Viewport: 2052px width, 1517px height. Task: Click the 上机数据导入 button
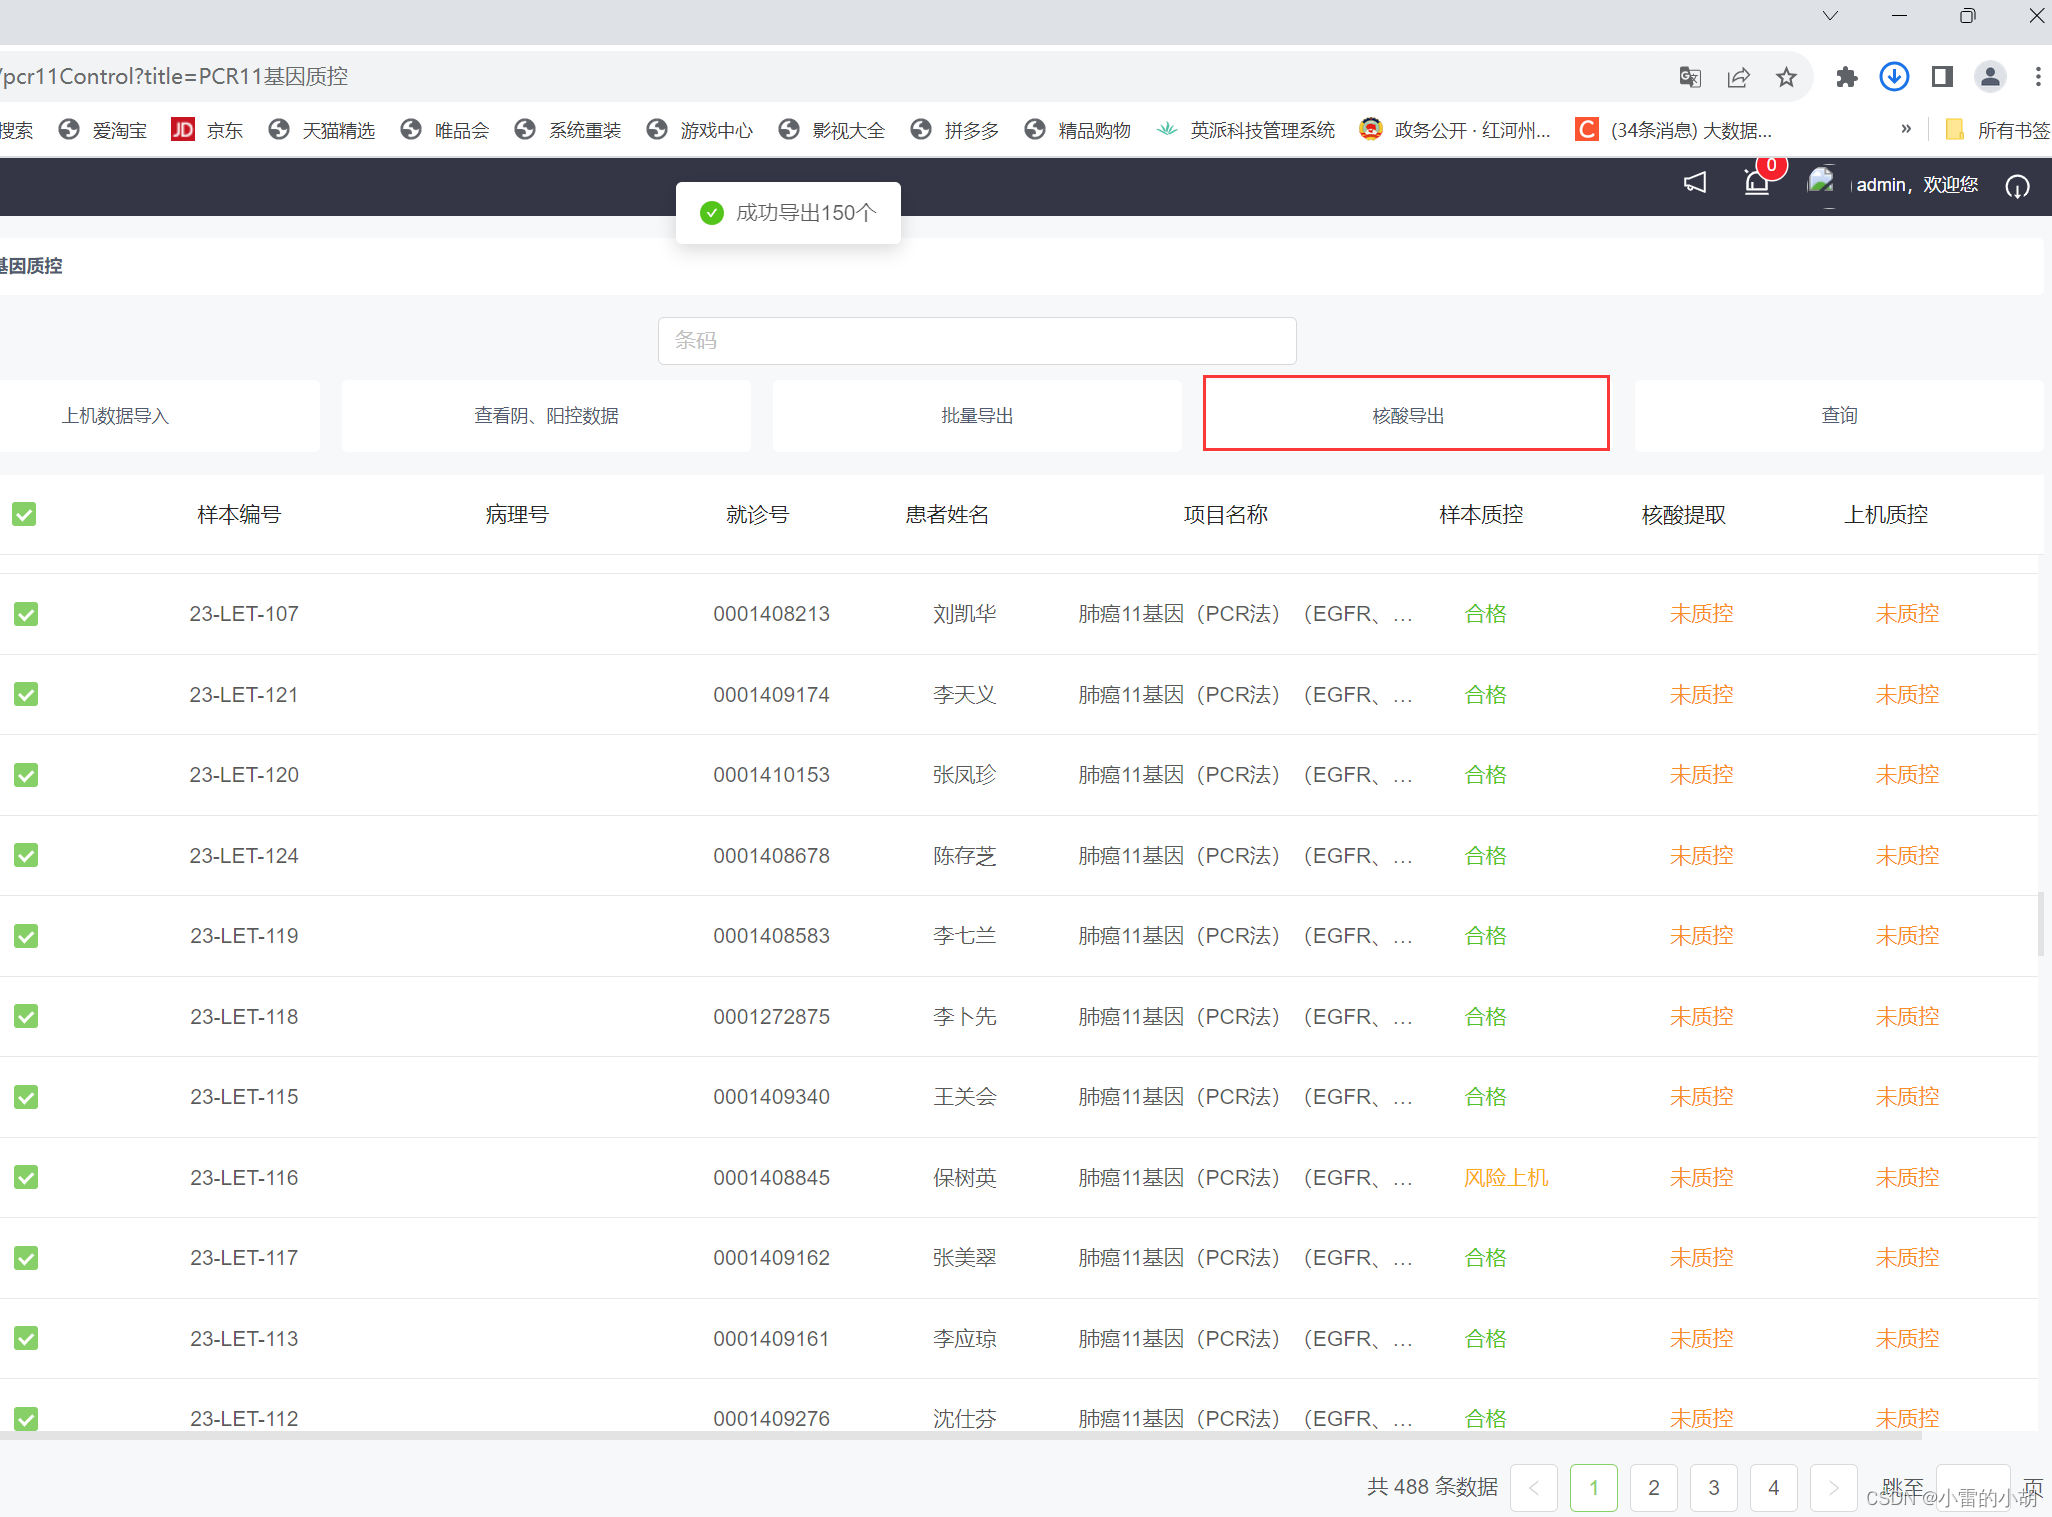click(x=116, y=414)
